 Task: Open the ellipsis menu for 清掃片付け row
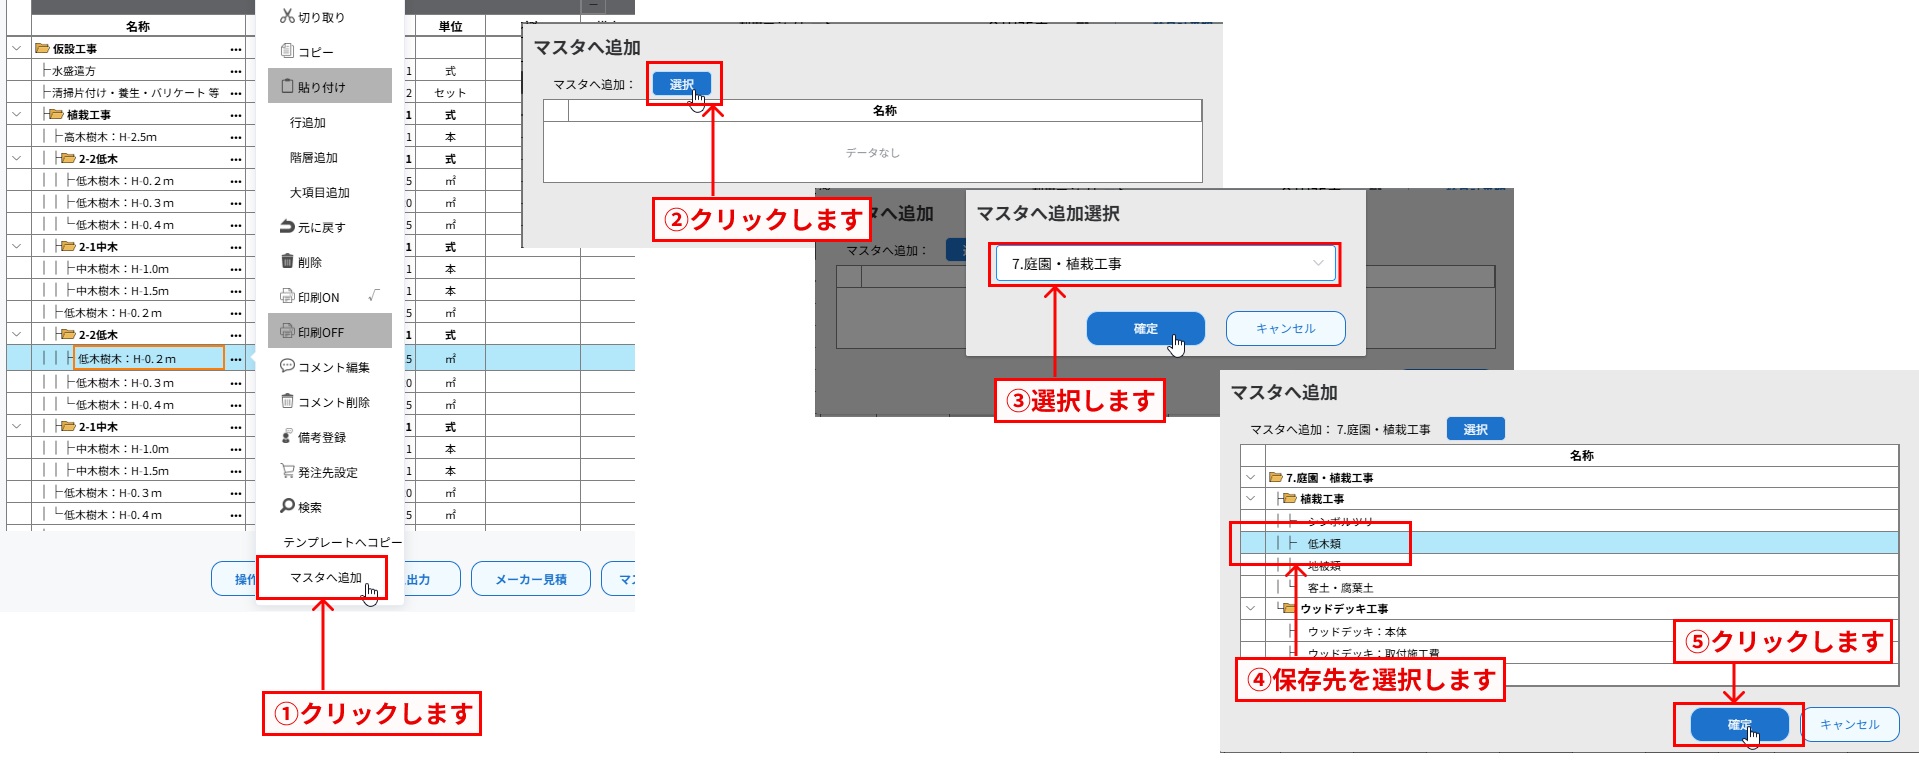point(236,93)
